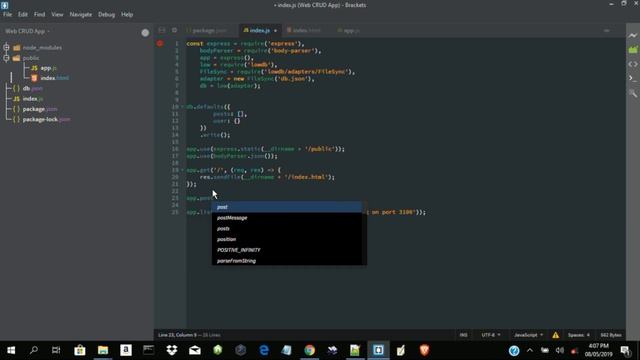Open File Explorer from the taskbar
Screen dimensions: 640x360
[103, 350]
